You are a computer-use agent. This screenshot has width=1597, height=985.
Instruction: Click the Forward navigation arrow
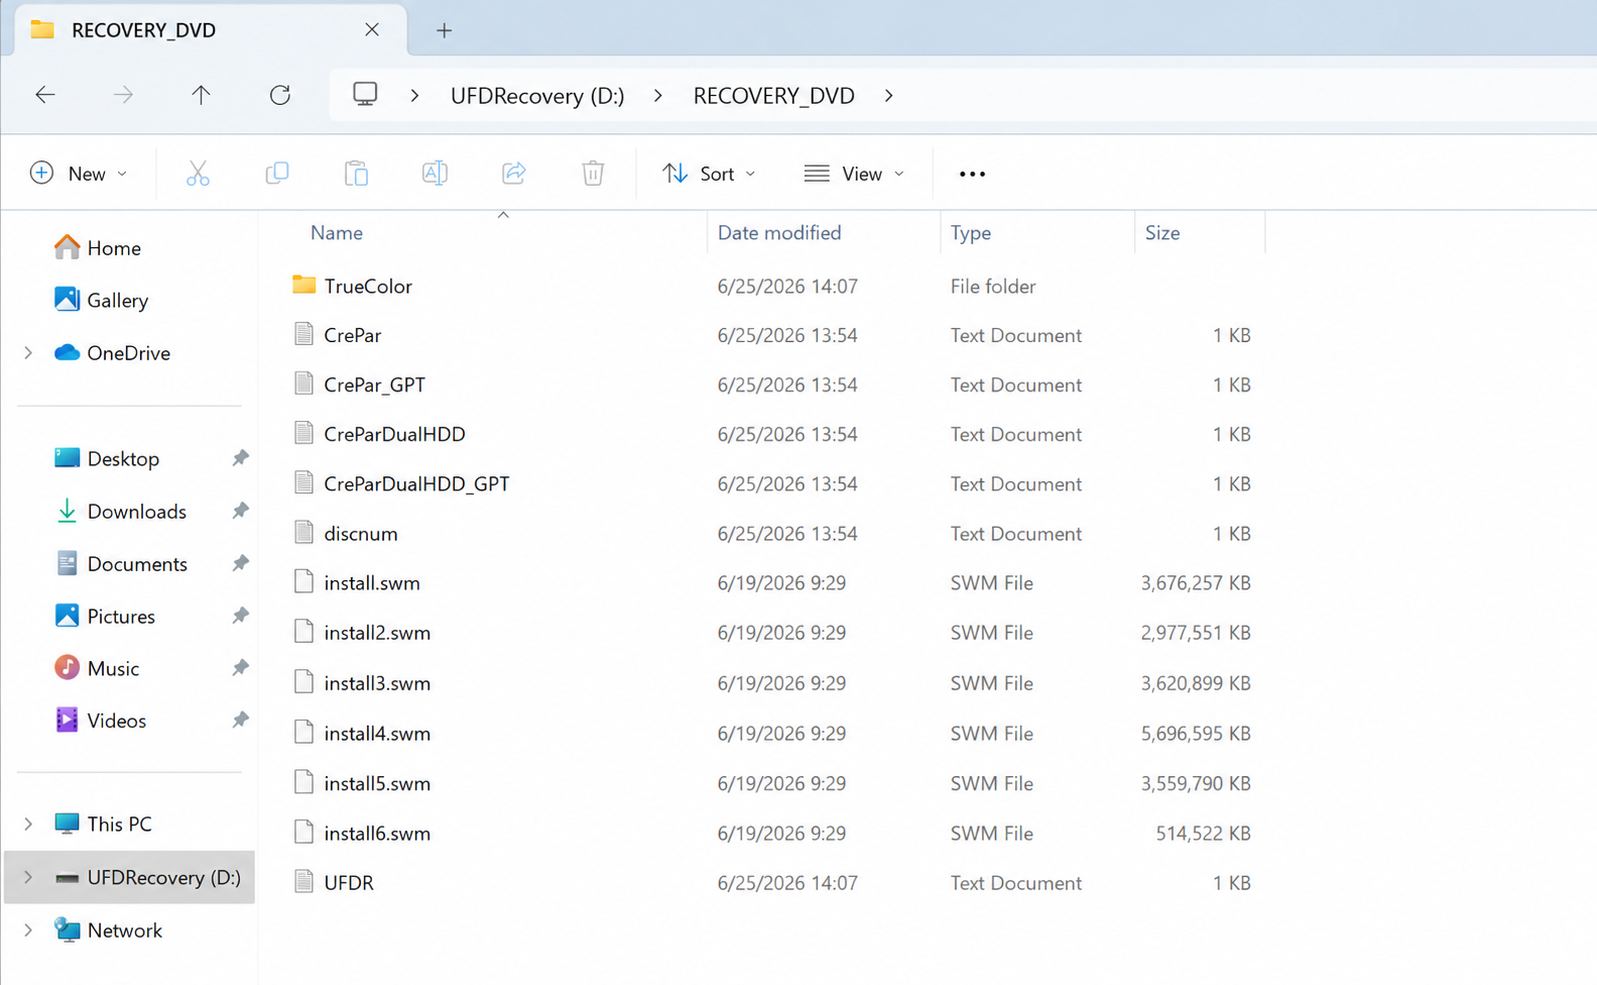(123, 95)
